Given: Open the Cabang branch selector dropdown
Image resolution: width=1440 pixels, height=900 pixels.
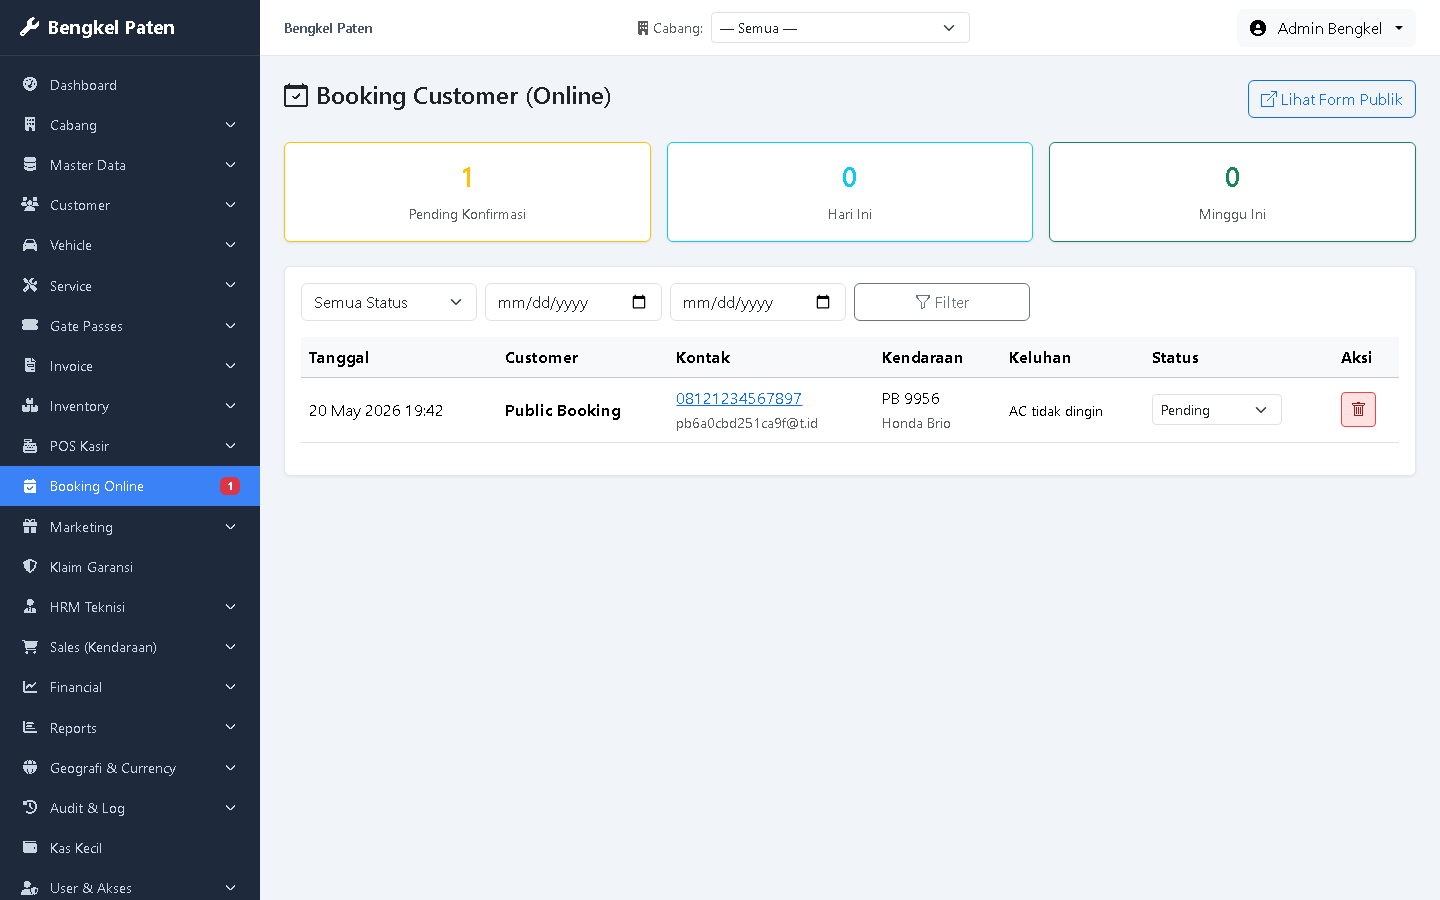Looking at the screenshot, I should coord(840,28).
